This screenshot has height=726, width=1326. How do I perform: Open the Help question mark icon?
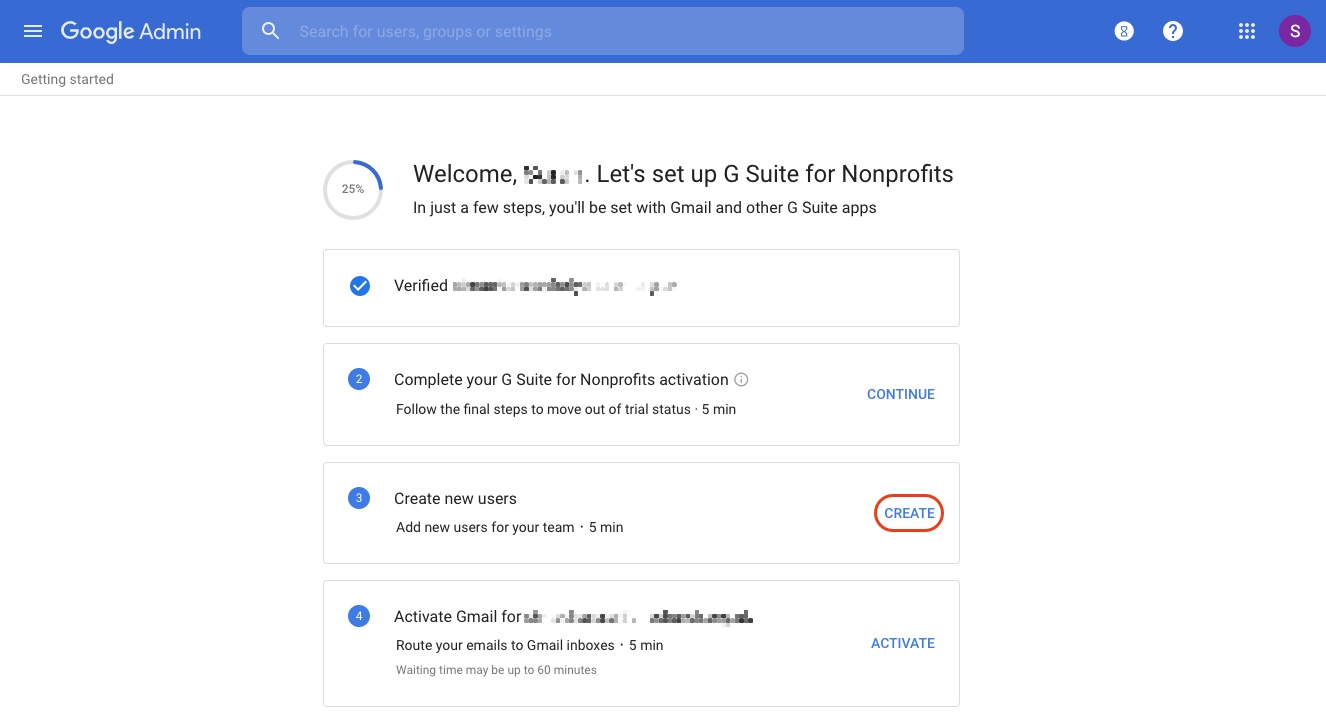coord(1173,31)
